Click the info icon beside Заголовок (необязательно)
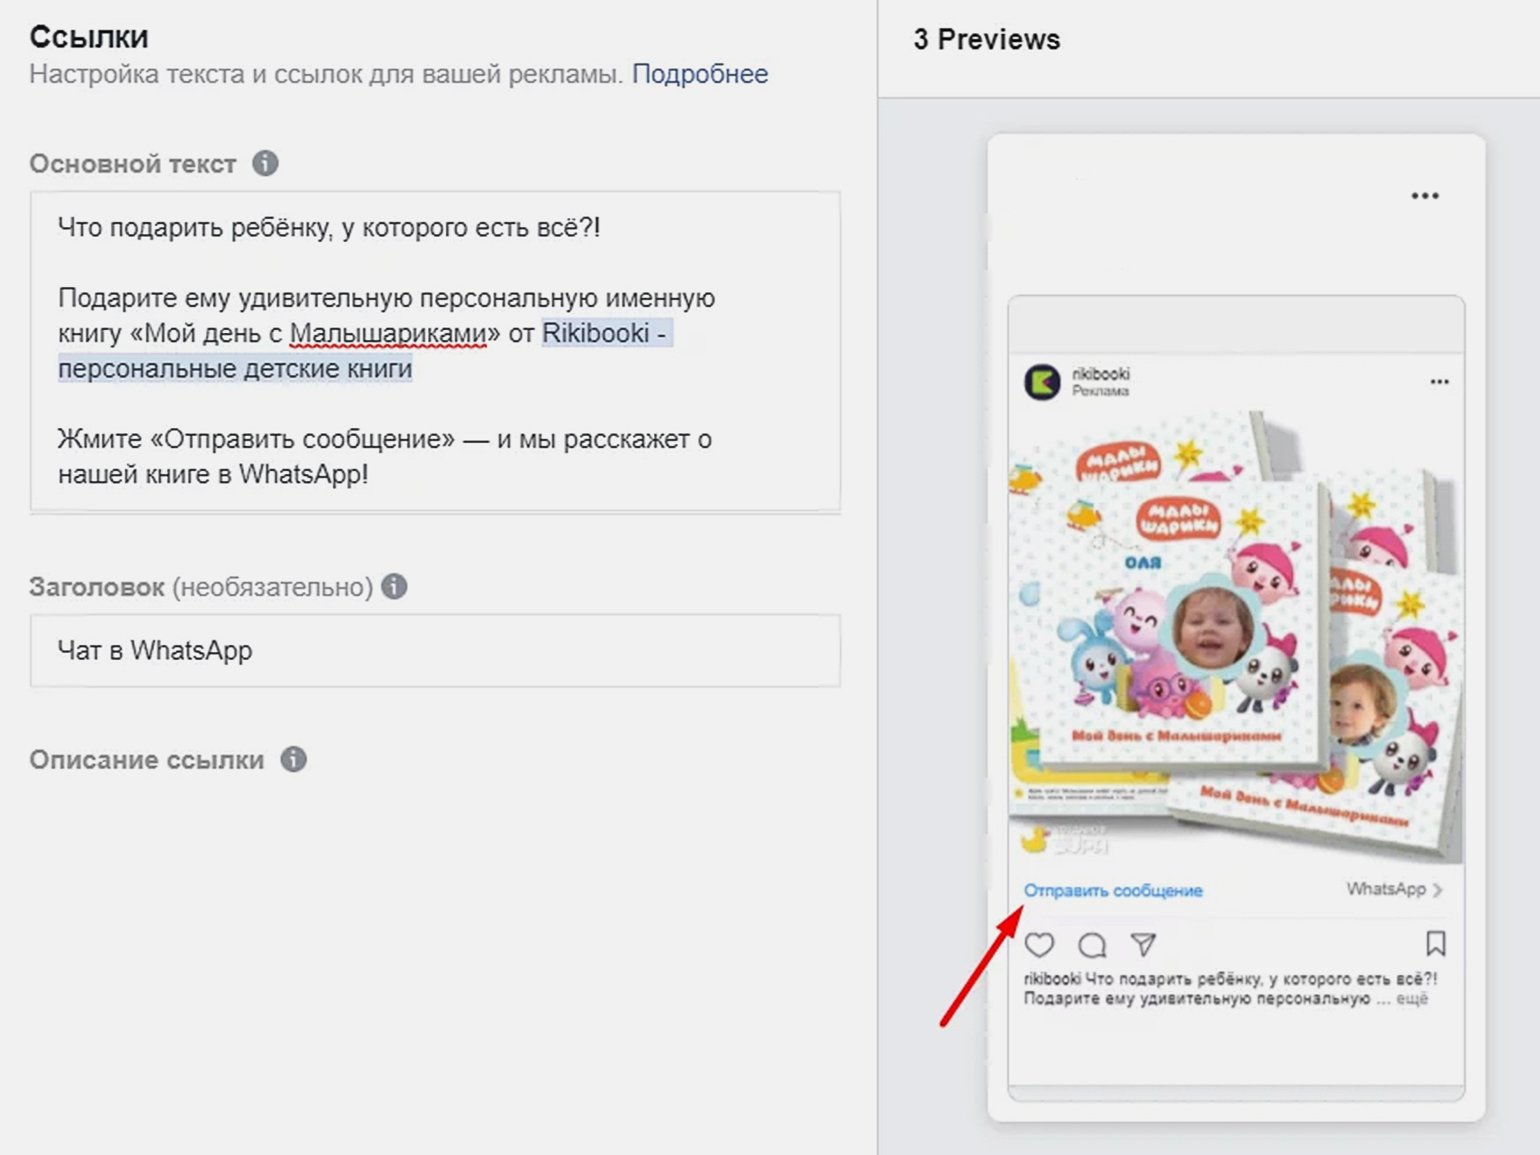 pyautogui.click(x=394, y=586)
